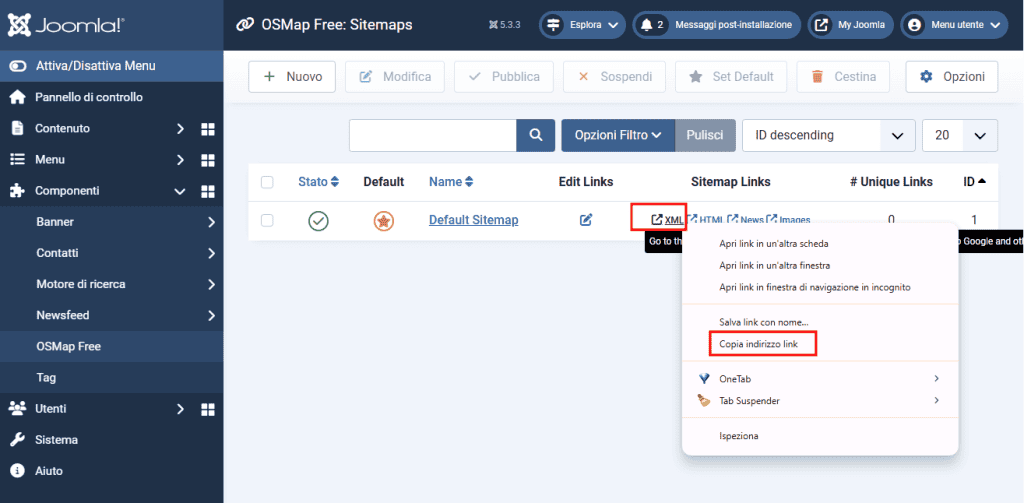Open the Default Sitemap link
Image resolution: width=1024 pixels, height=503 pixels.
click(473, 220)
